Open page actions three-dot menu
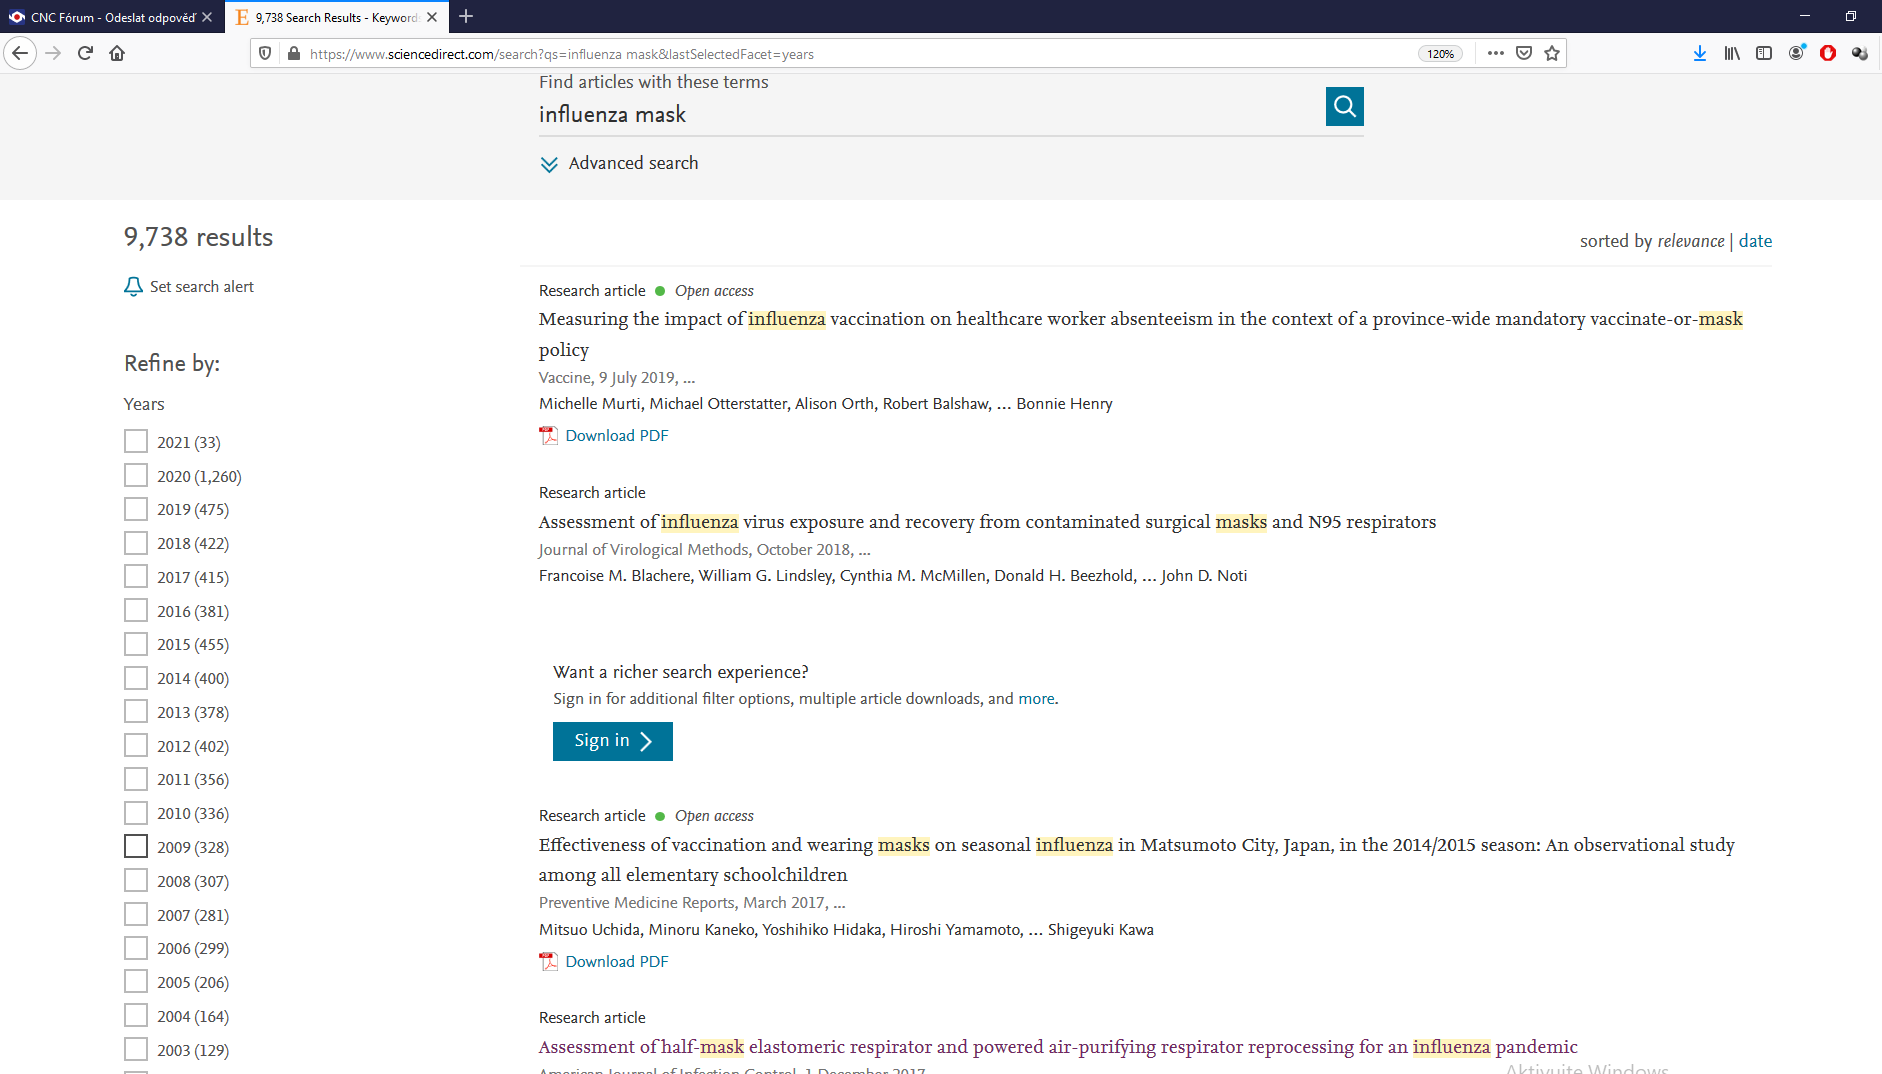The width and height of the screenshot is (1882, 1074). click(x=1495, y=54)
